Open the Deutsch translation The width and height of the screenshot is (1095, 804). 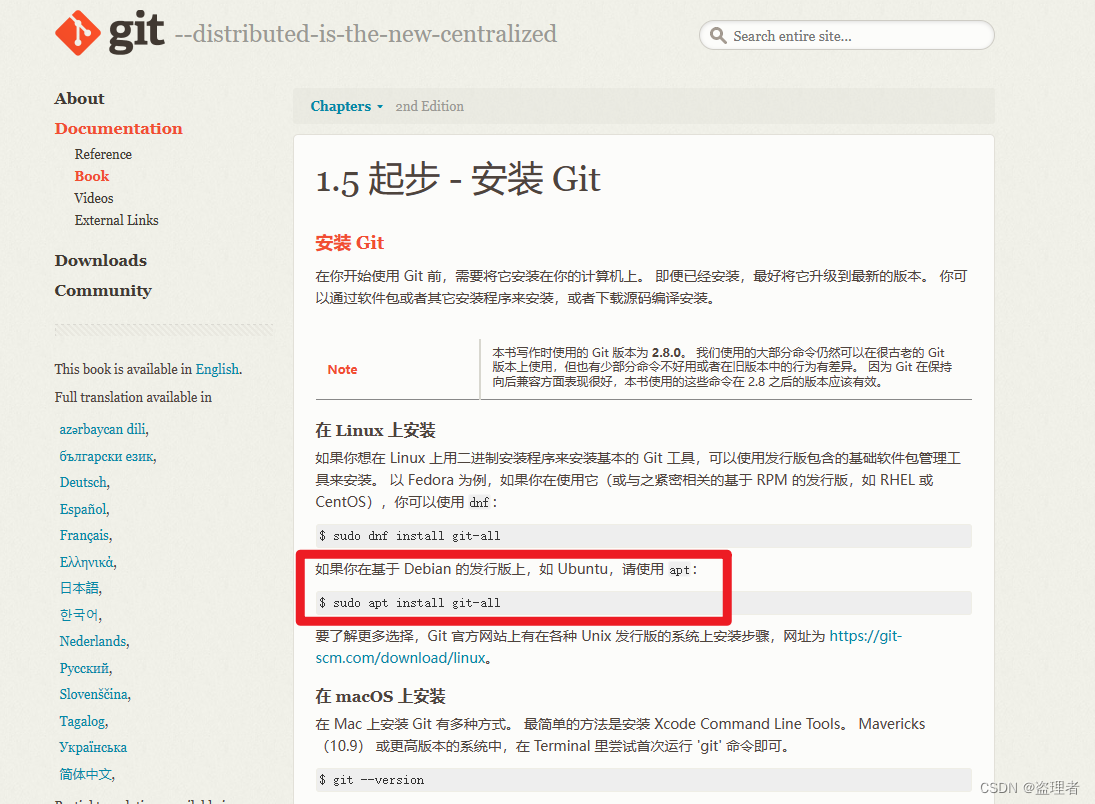coord(83,482)
